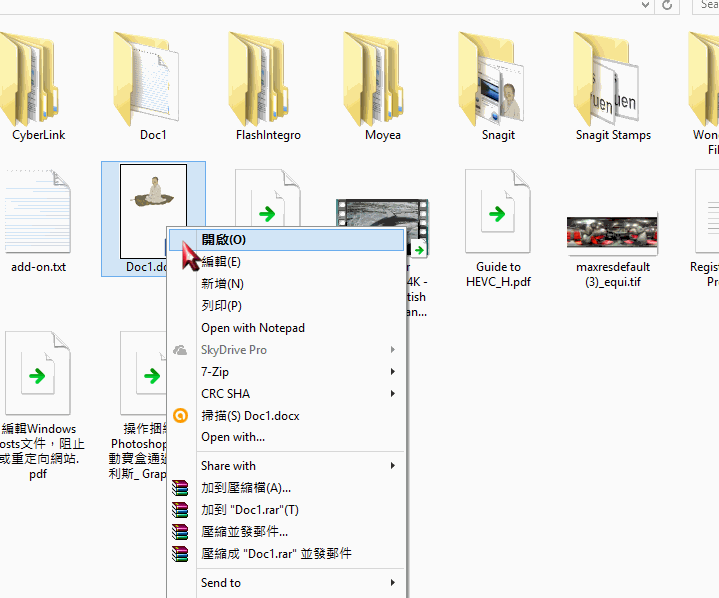Screen dimensions: 719x598
Task: Select the file icon behind 開啟(O)
Action: coord(268,198)
